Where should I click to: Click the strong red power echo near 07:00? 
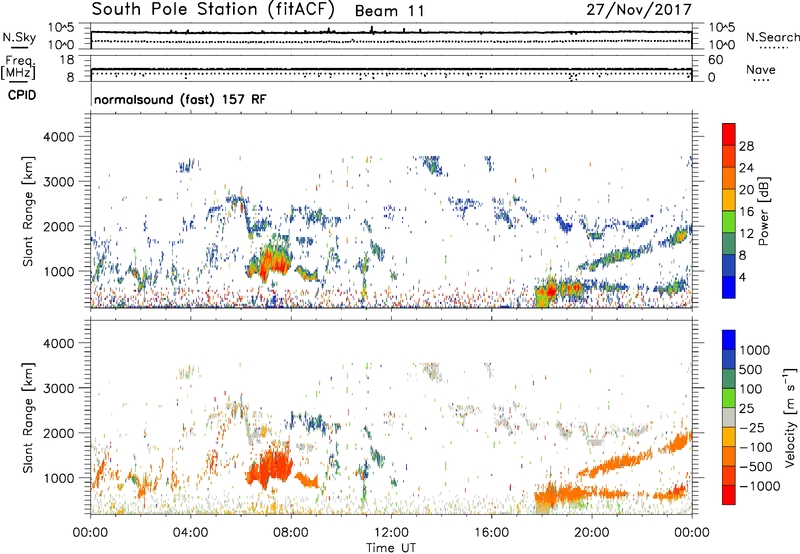[x=267, y=264]
